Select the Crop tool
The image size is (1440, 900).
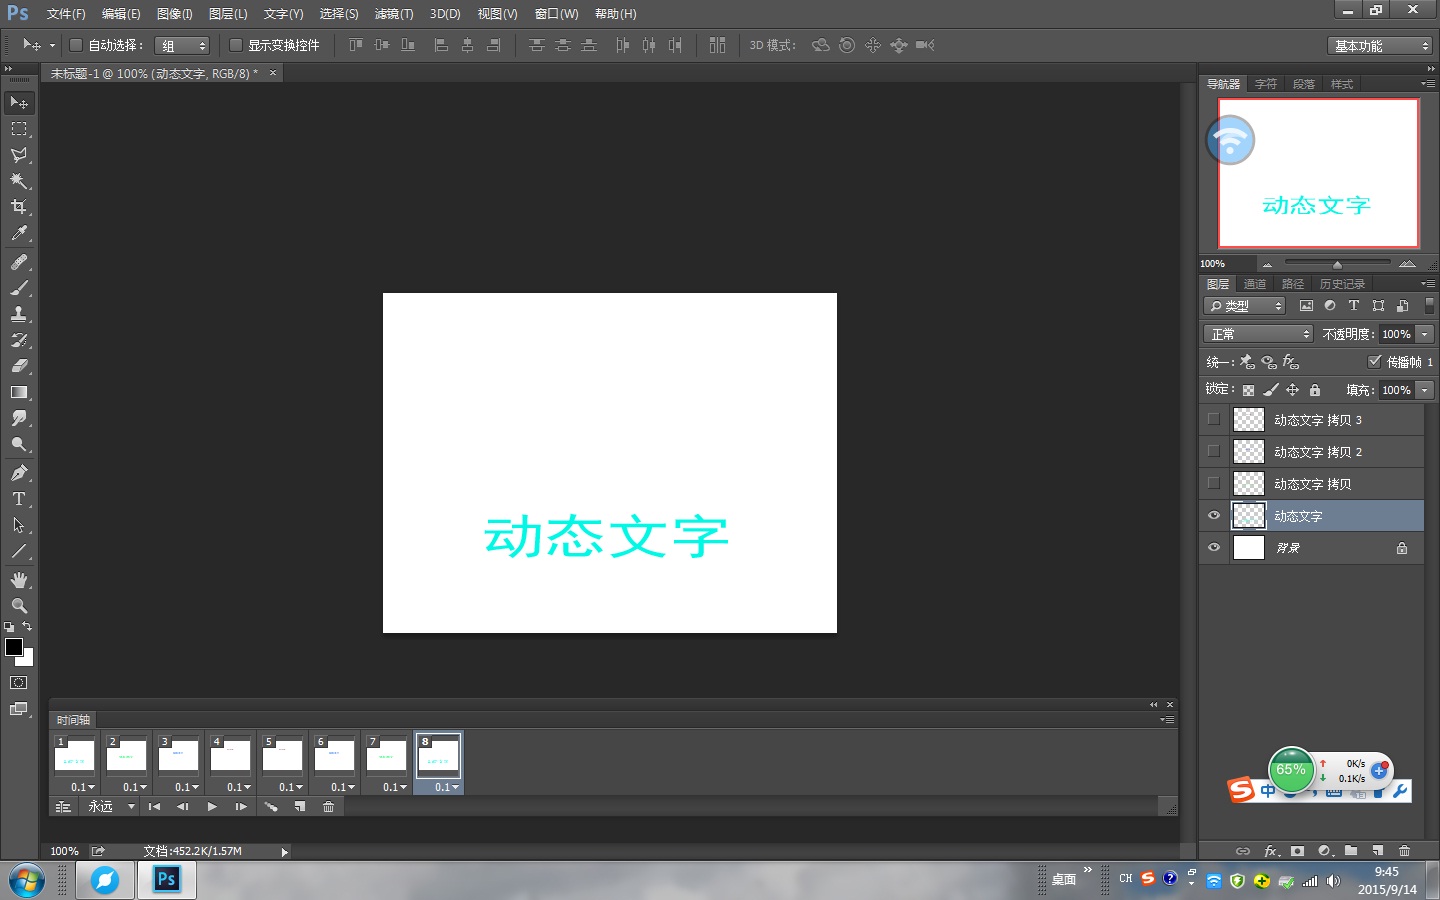click(x=19, y=207)
